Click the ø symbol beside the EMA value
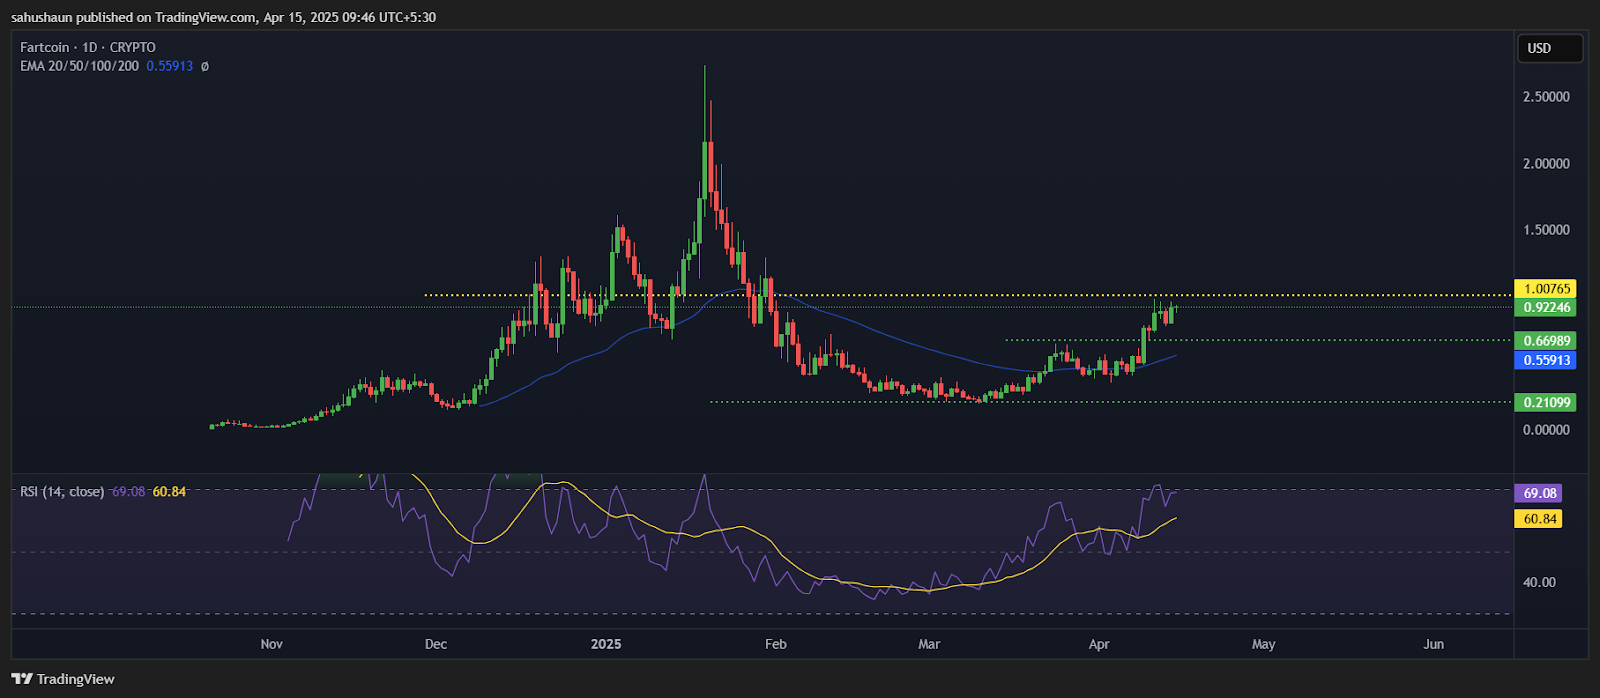1600x698 pixels. point(205,66)
